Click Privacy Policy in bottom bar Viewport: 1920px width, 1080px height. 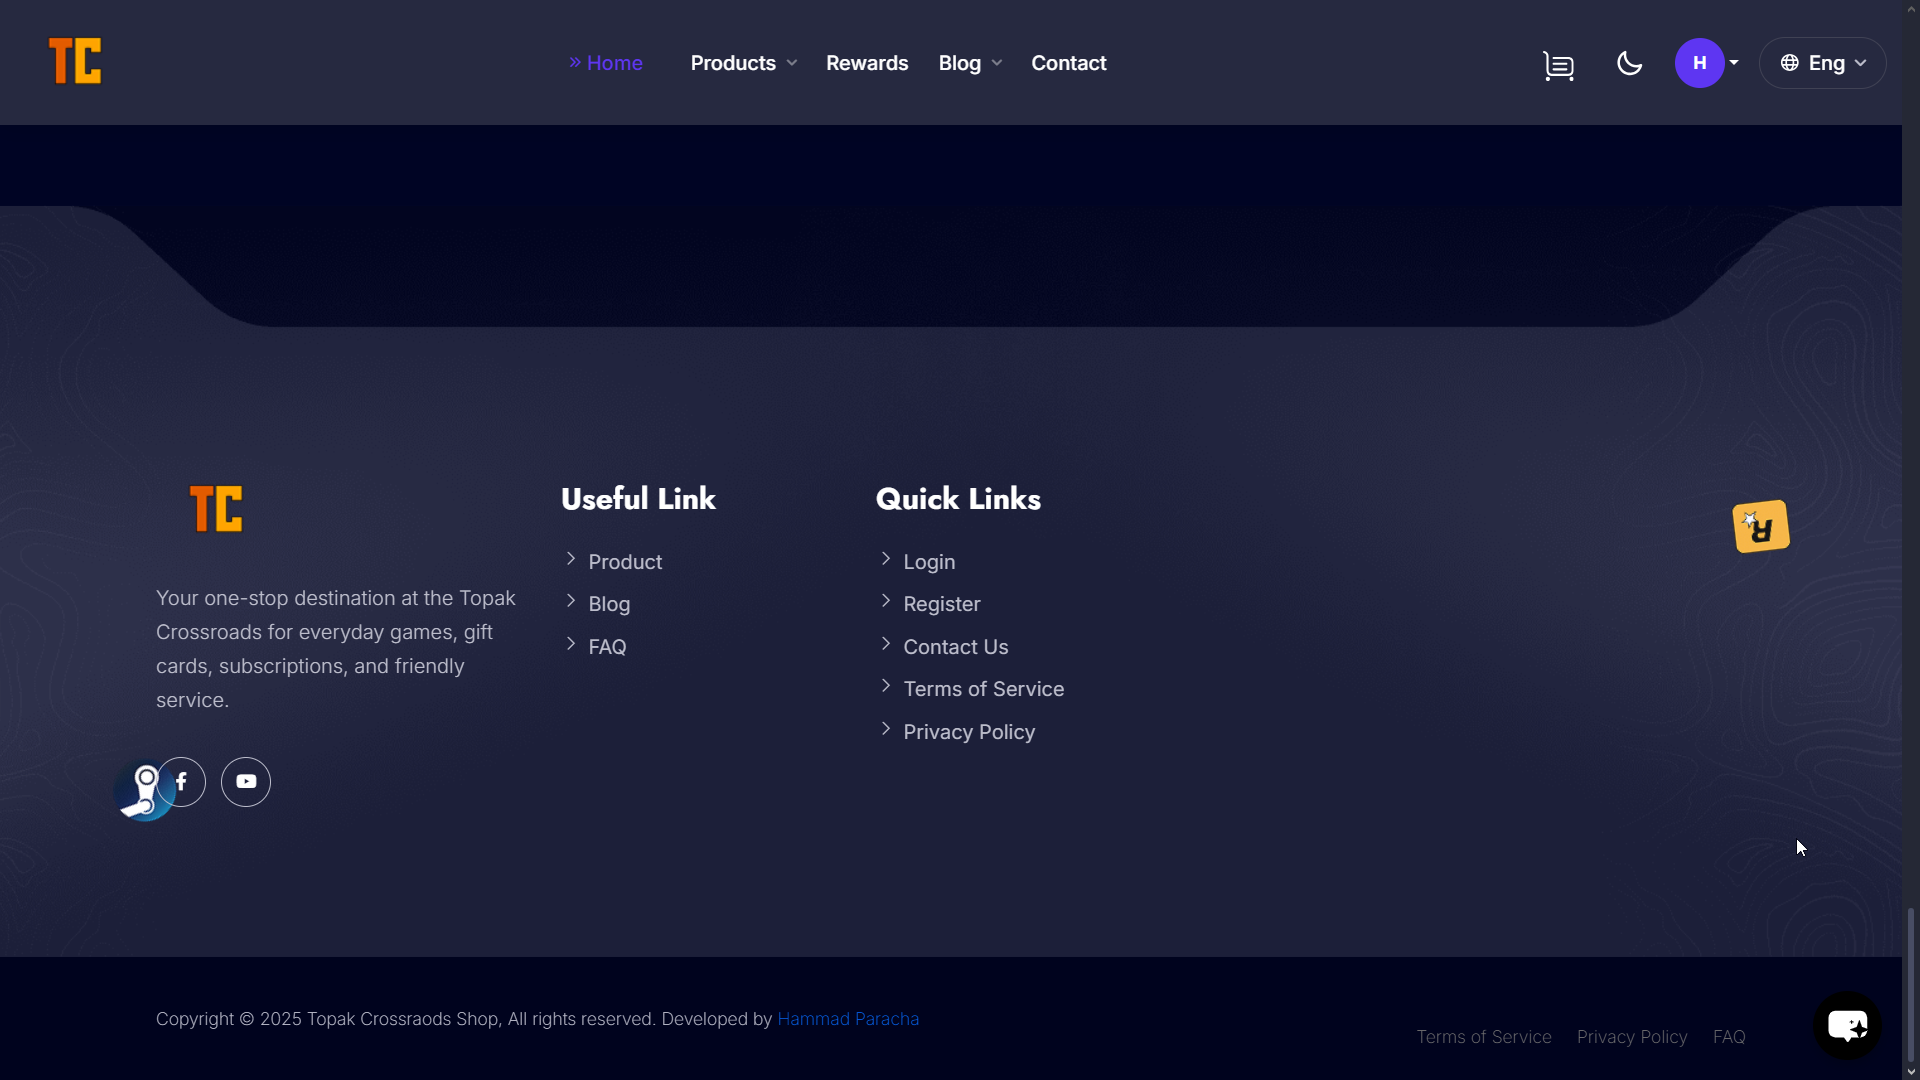coord(1631,1037)
